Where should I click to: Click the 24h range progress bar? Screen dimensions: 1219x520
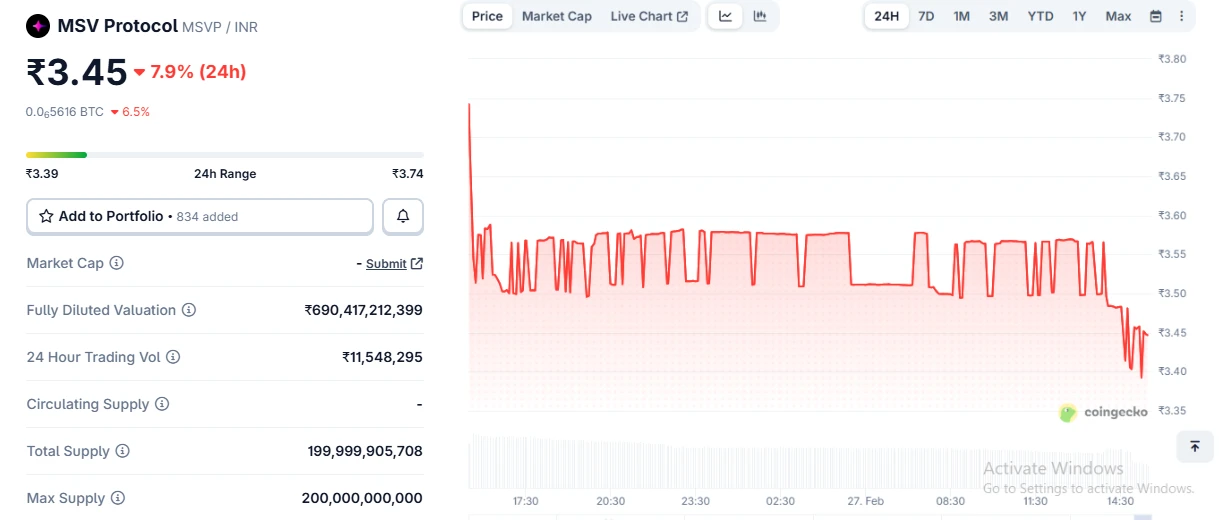point(225,154)
